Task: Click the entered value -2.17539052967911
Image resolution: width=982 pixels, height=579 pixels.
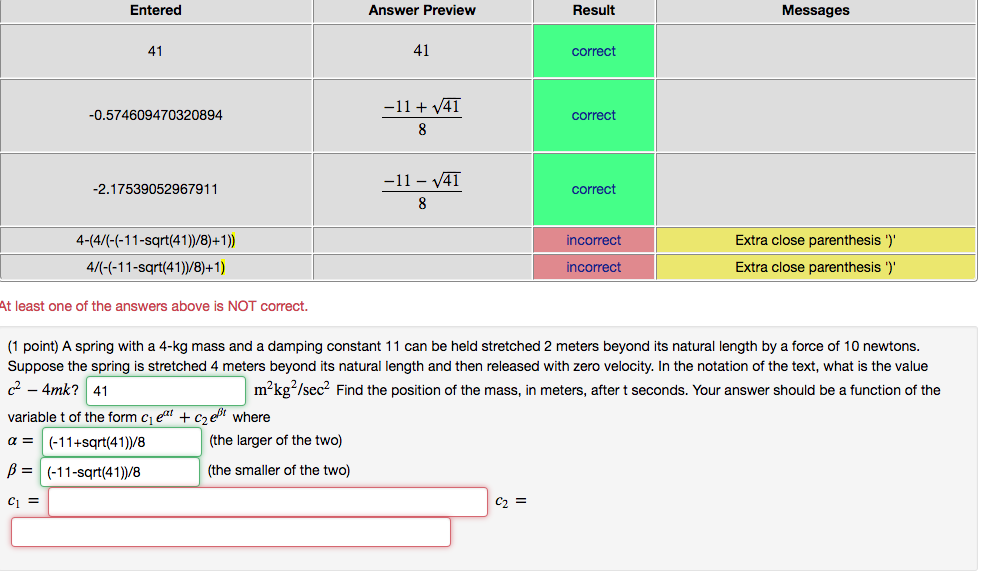Action: click(155, 188)
